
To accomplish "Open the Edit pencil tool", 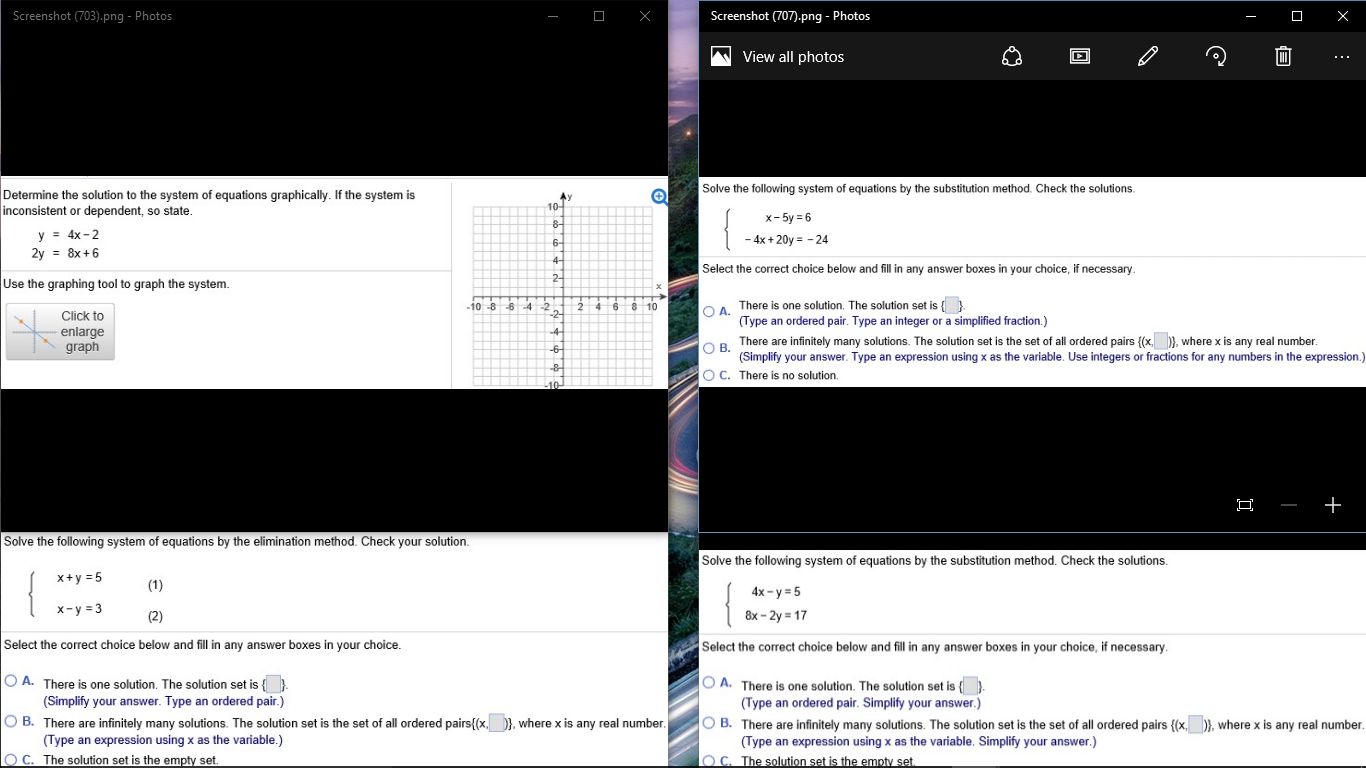I will click(1148, 57).
